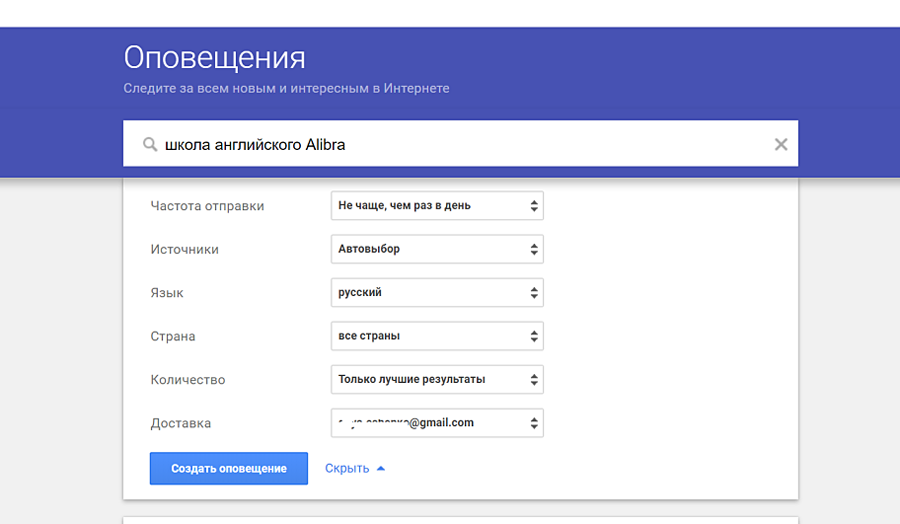Click the Частота отправки label

[207, 206]
